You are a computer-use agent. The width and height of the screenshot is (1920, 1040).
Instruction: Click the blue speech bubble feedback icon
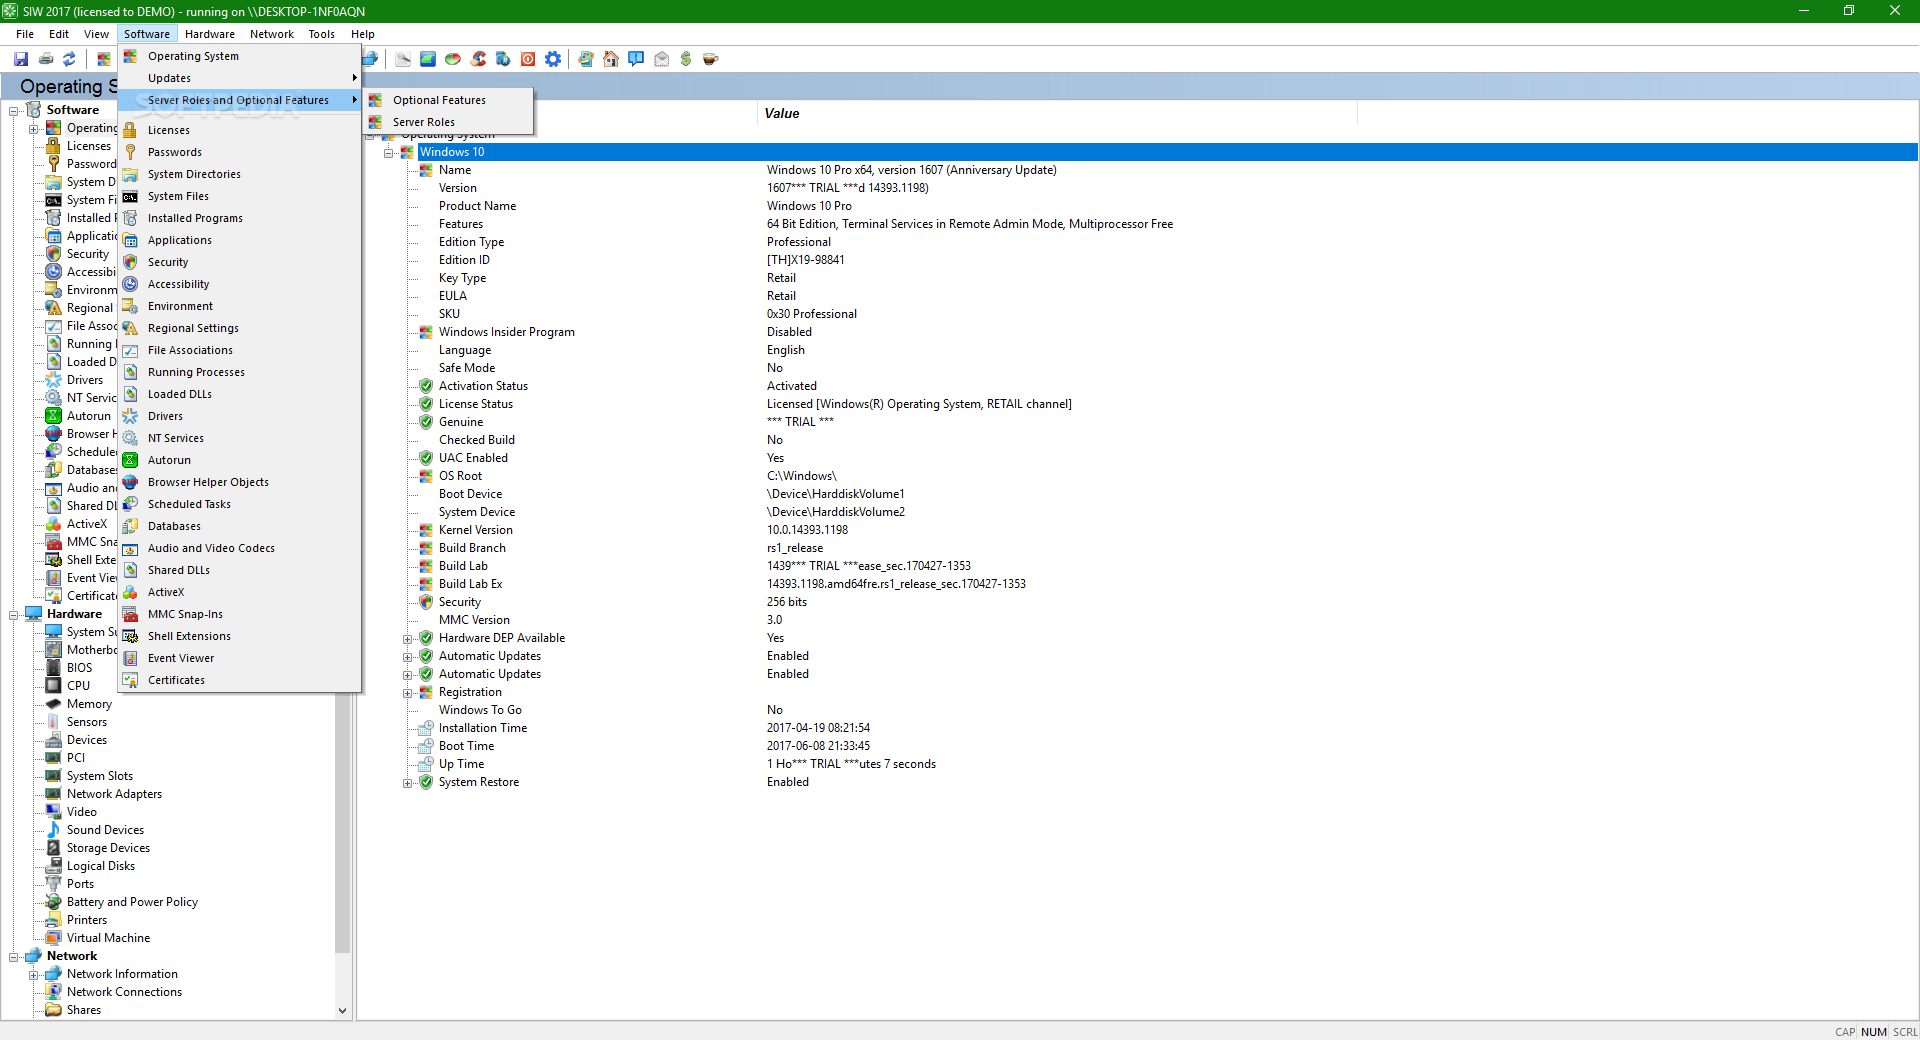[636, 59]
